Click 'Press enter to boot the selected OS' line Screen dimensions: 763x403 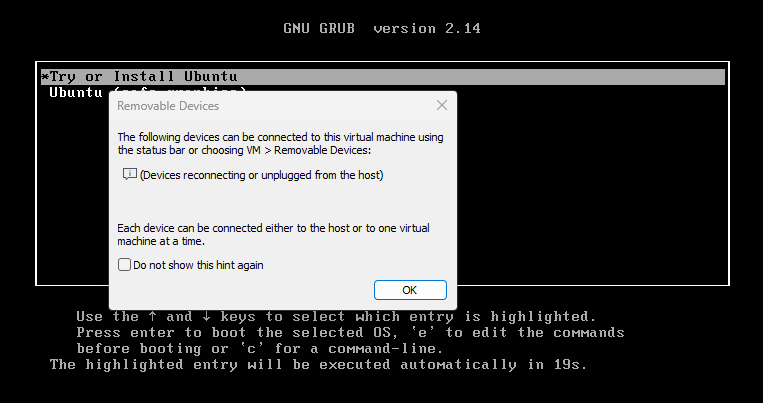(x=350, y=333)
